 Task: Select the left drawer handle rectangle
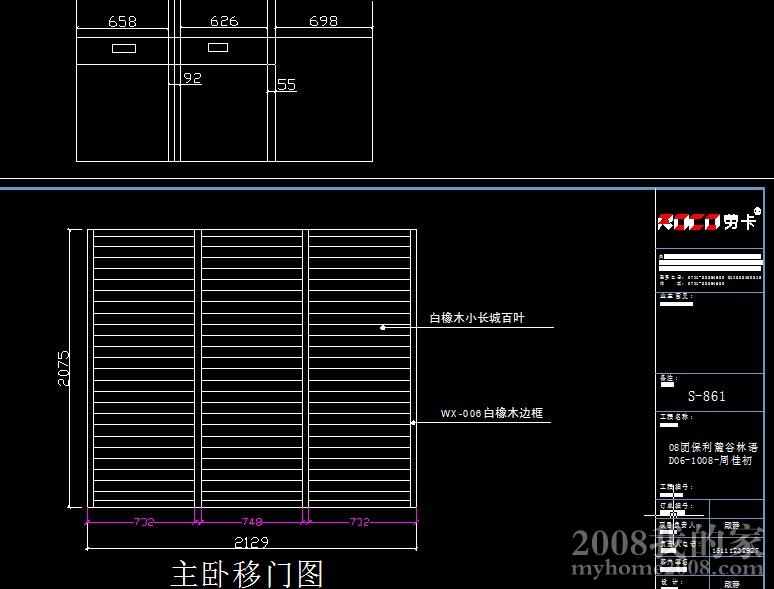point(124,48)
